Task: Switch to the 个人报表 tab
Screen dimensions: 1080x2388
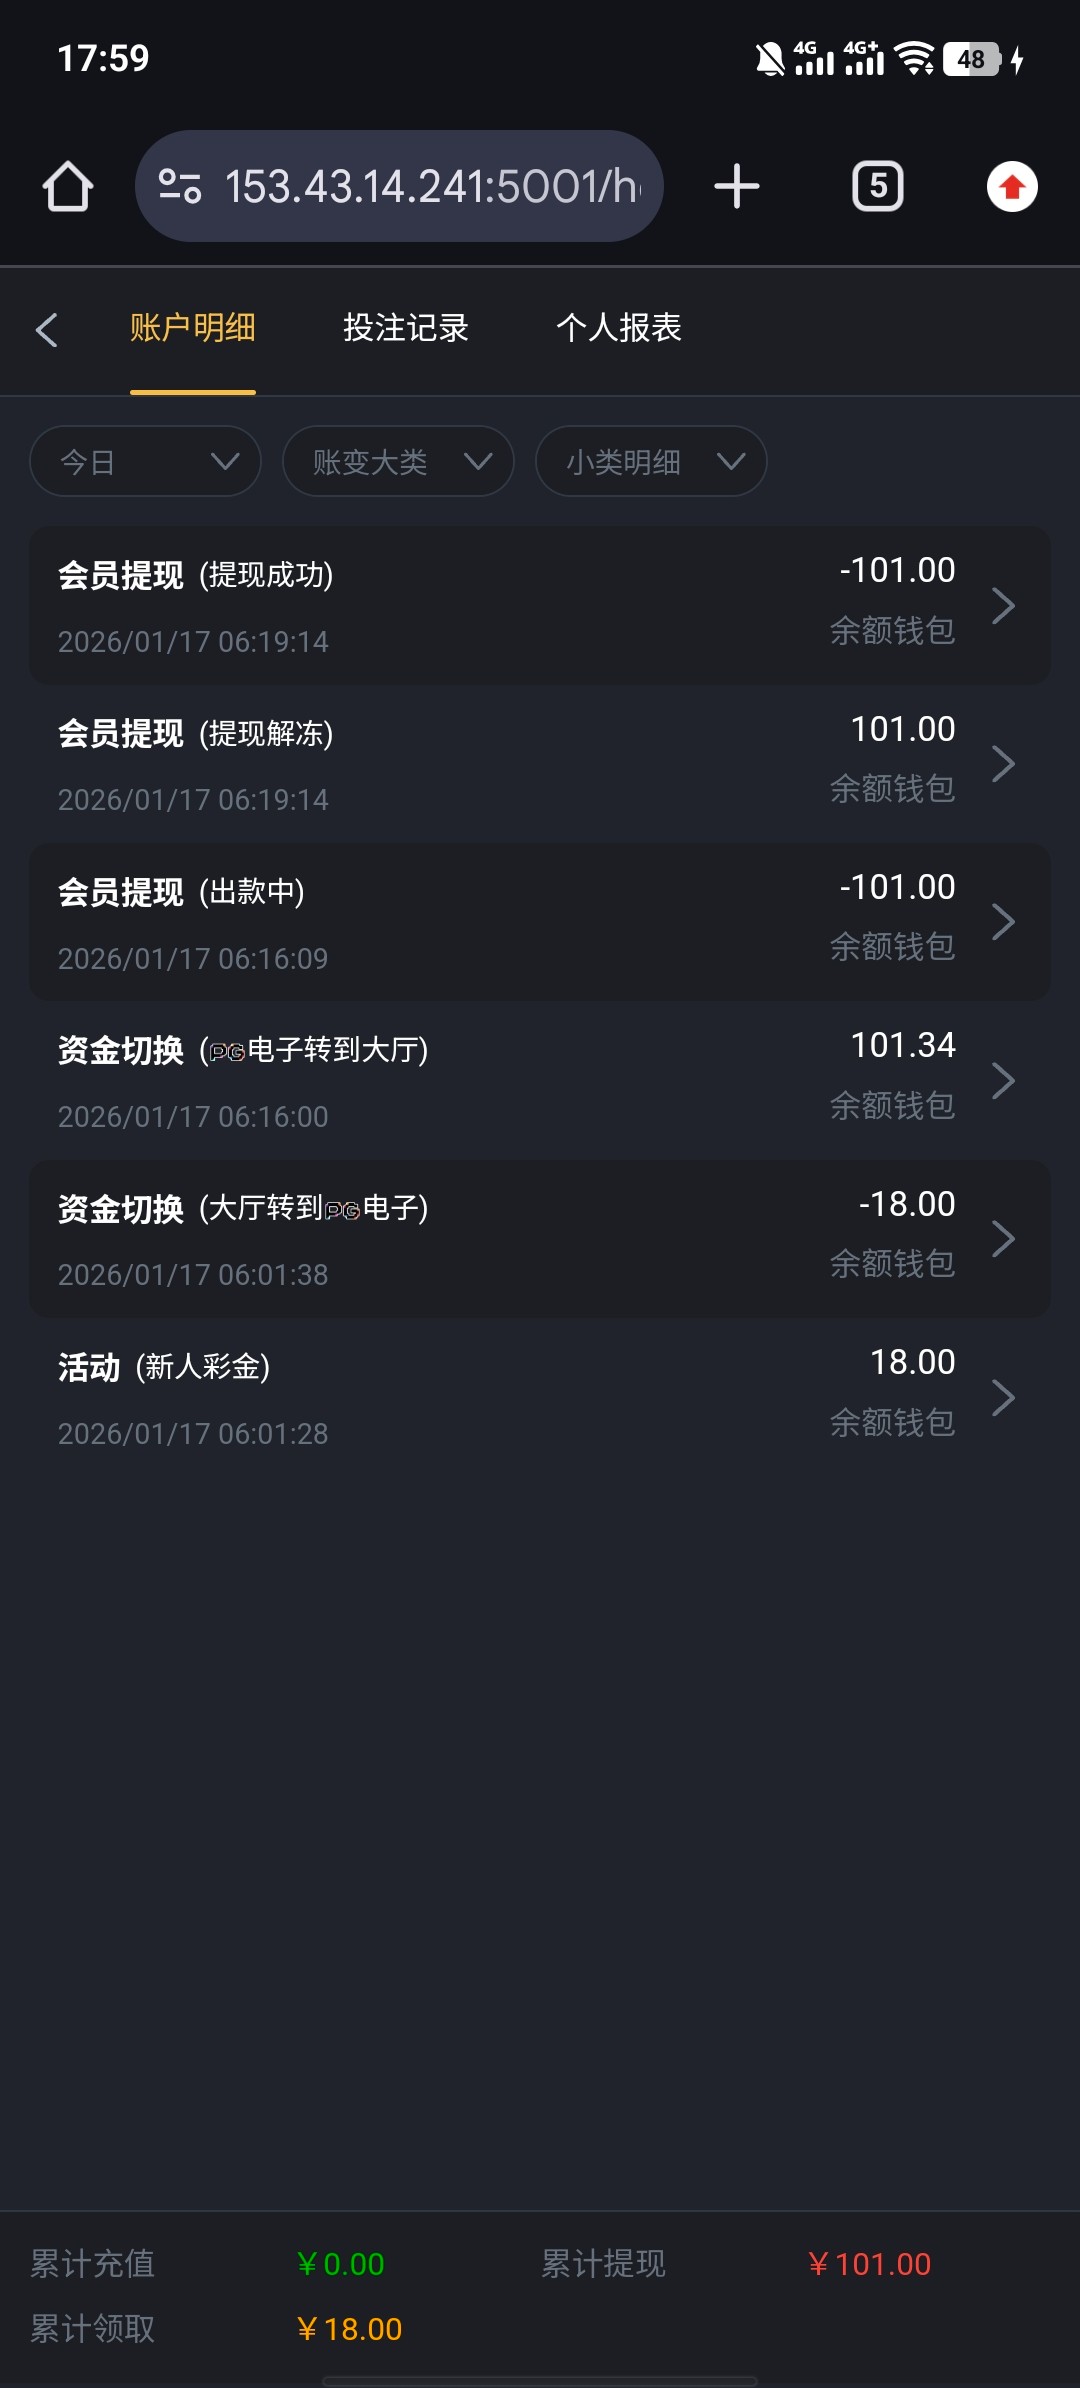Action: (619, 328)
